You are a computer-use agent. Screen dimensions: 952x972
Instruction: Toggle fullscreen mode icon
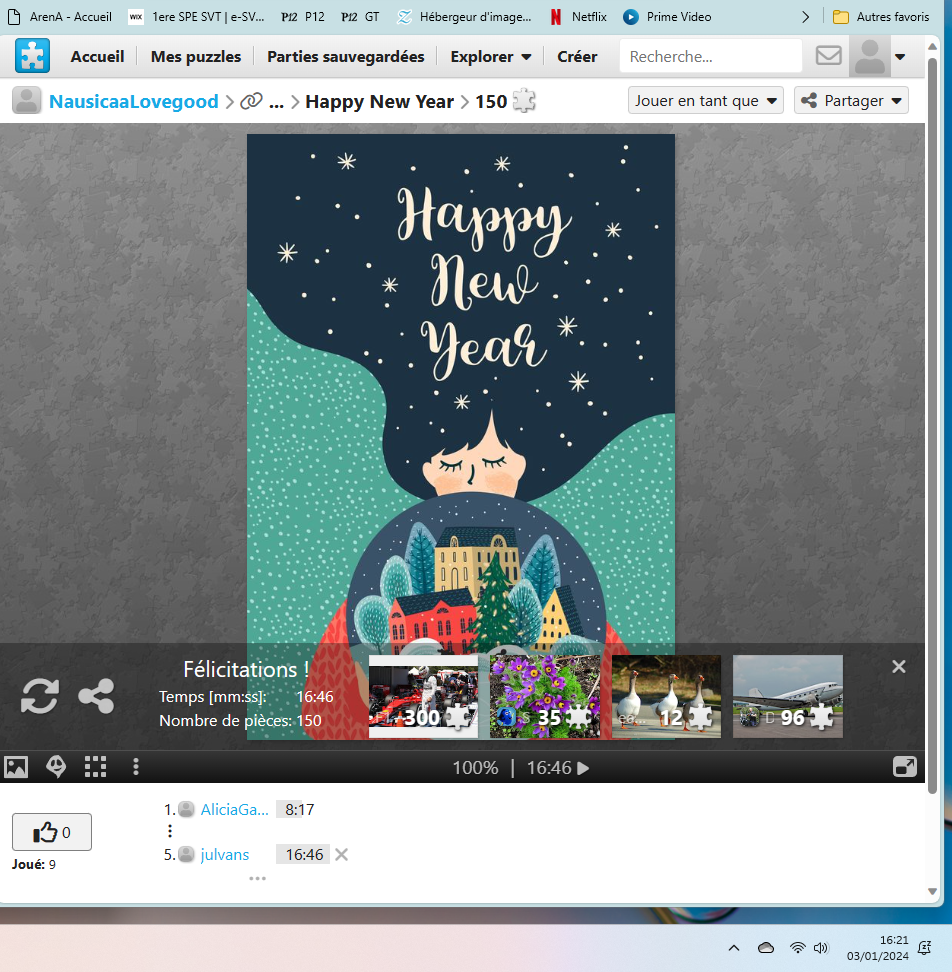[x=905, y=767]
